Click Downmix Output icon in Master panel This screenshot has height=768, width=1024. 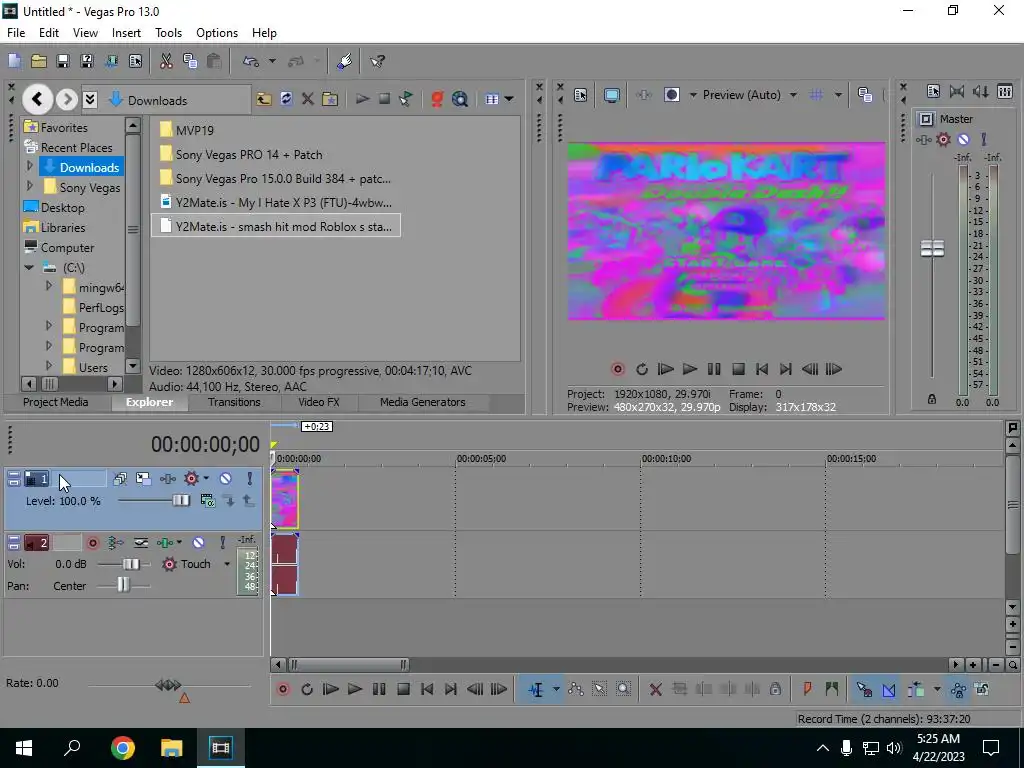957,91
